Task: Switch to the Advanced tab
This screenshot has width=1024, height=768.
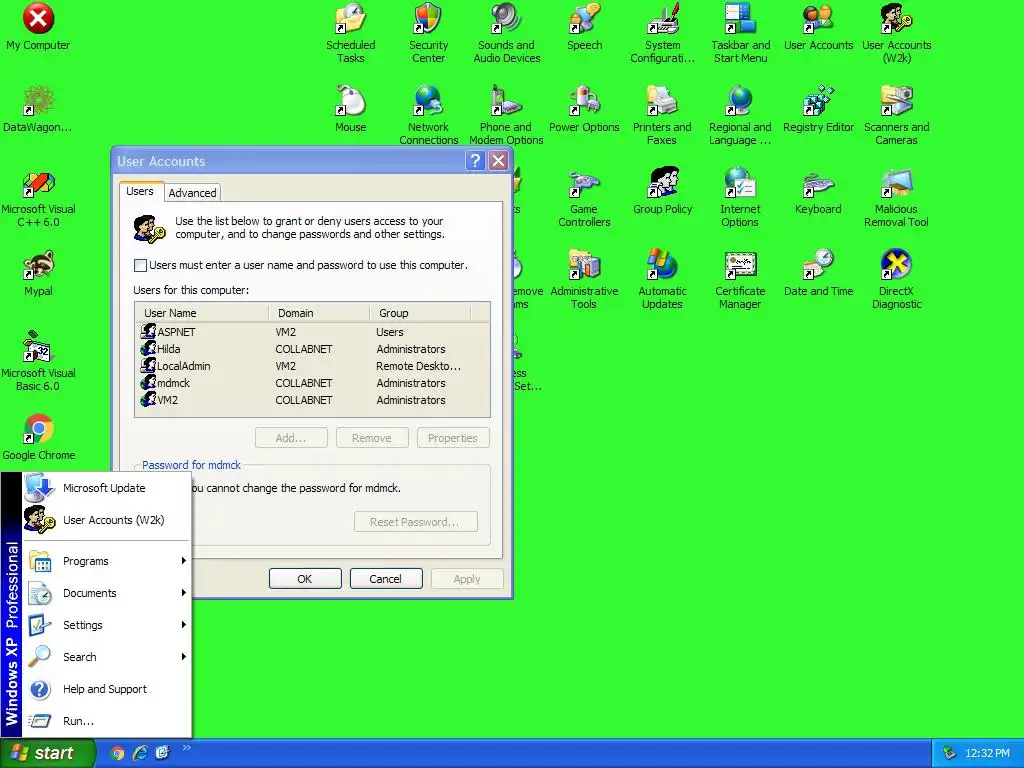Action: 192,193
